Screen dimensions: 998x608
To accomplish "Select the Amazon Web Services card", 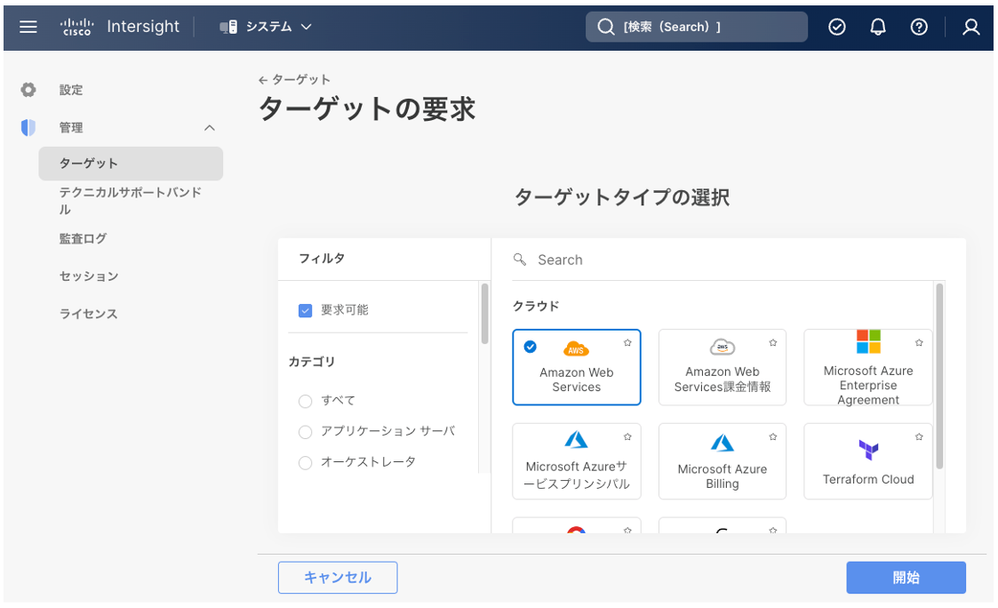I will tap(576, 367).
